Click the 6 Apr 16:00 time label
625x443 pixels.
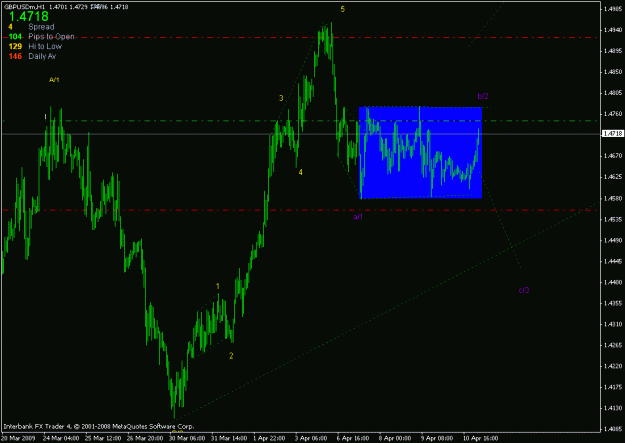pyautogui.click(x=353, y=438)
